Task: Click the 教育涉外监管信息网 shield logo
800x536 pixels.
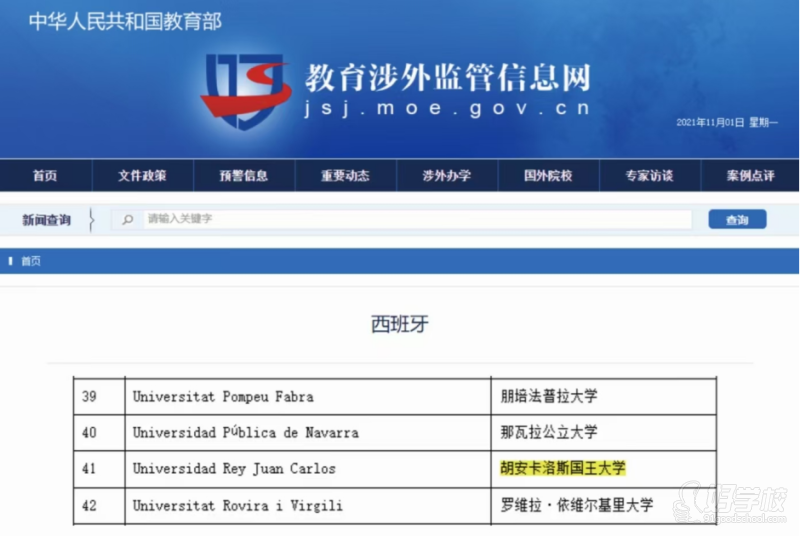Action: click(246, 91)
